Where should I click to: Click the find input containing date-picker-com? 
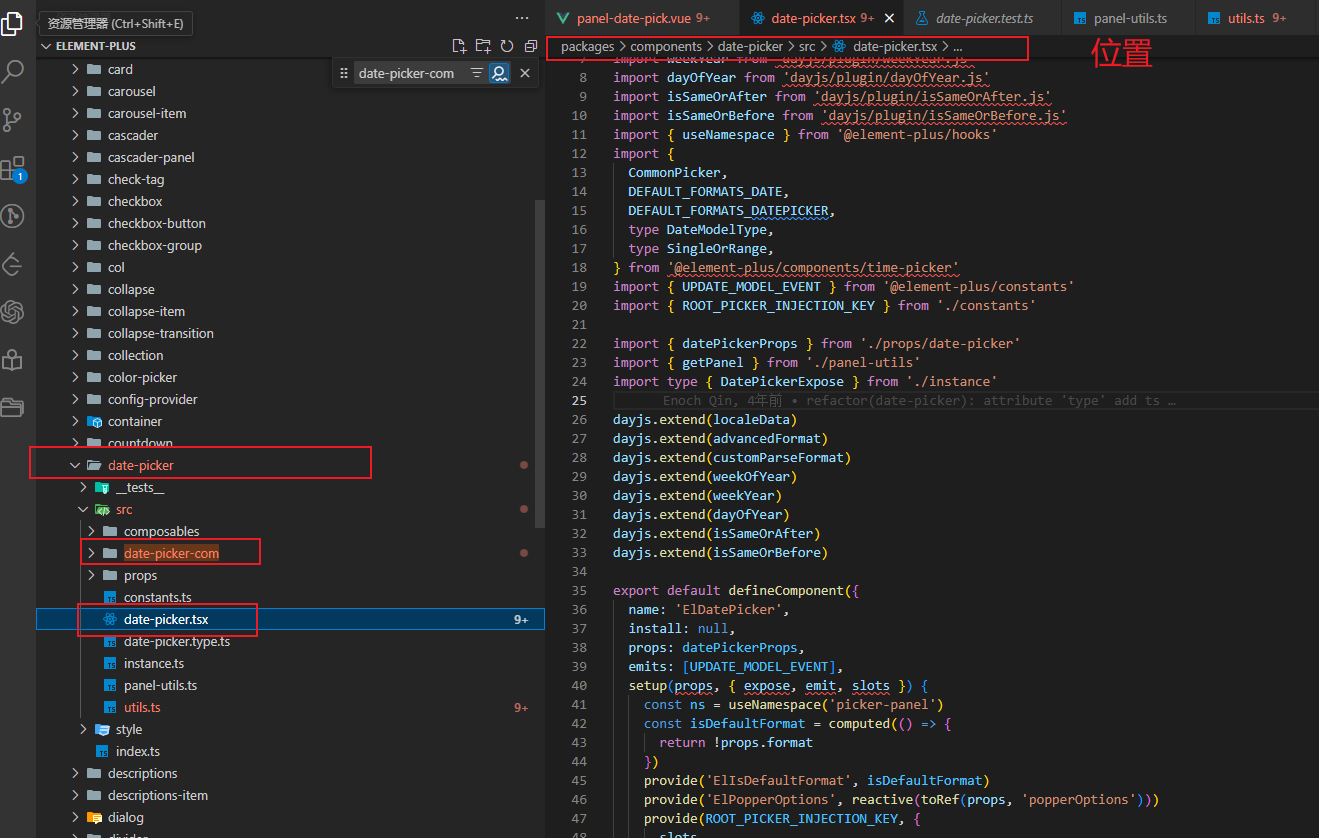click(x=408, y=73)
